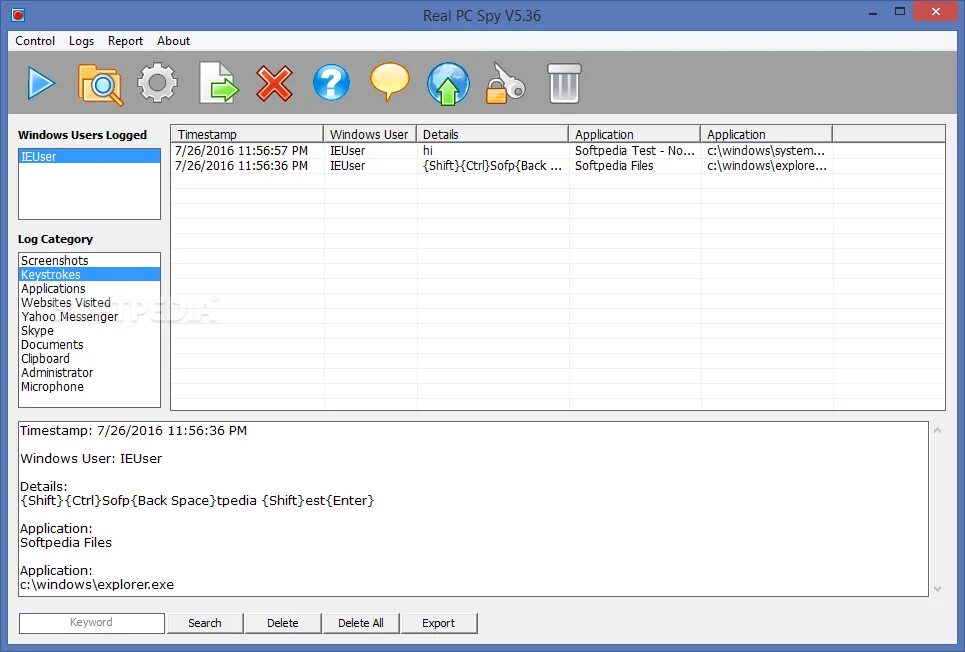The image size is (965, 652).
Task: Click the 'c:\windows\system...' cell
Action: tap(766, 151)
